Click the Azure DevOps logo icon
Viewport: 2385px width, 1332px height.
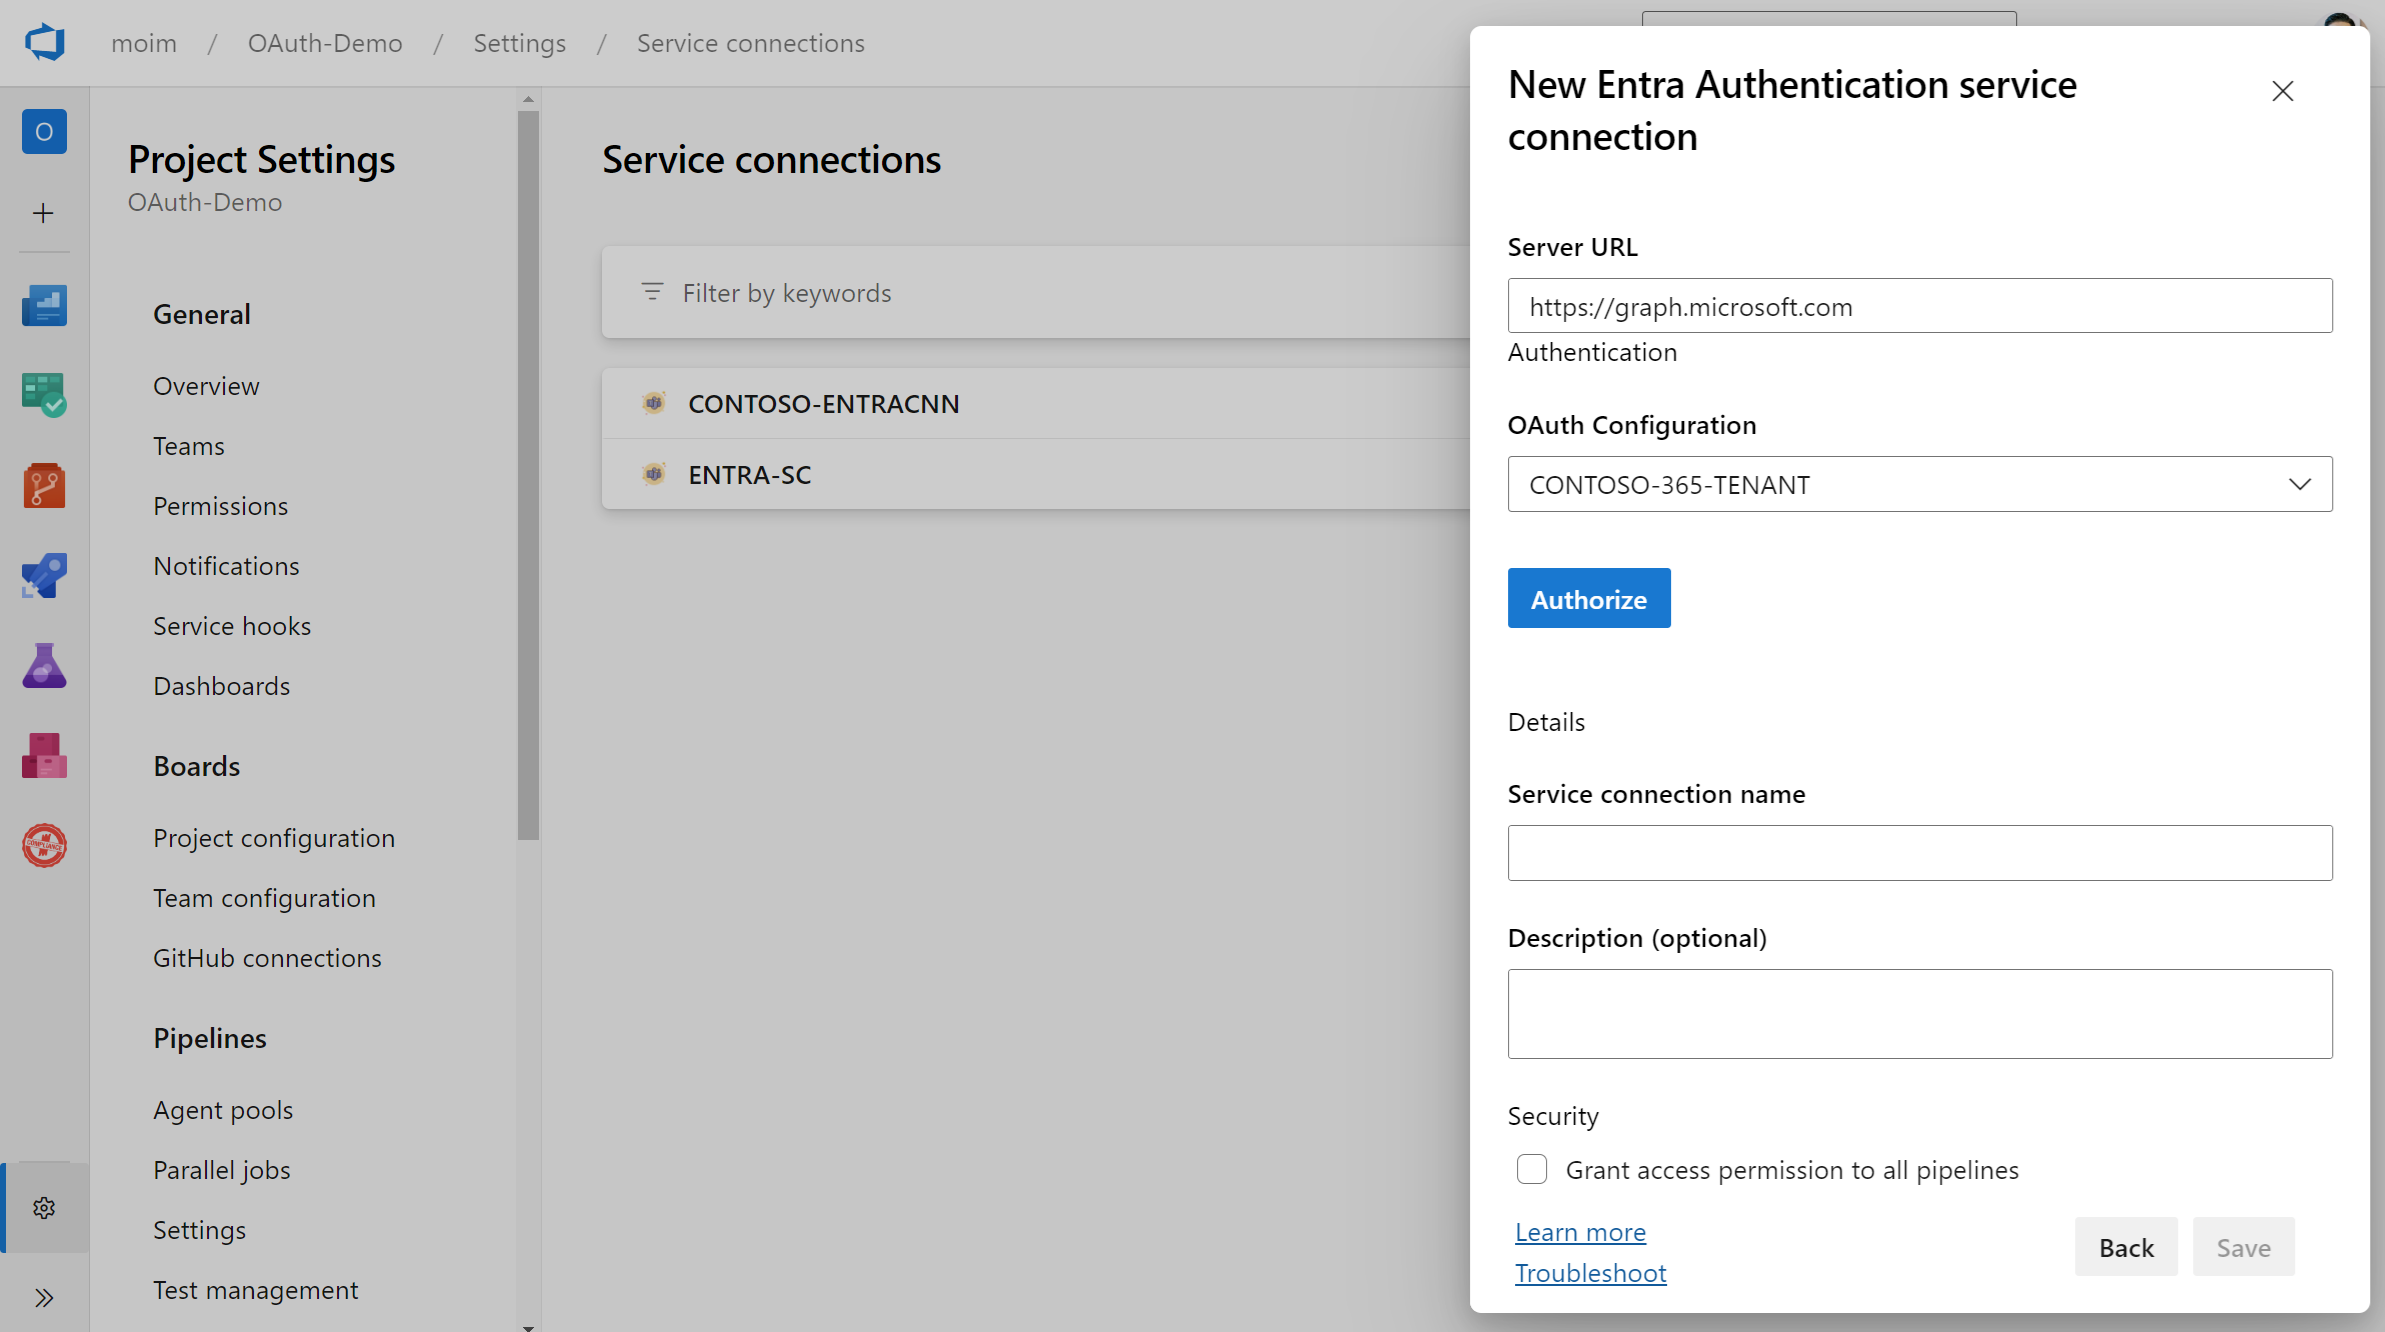[45, 43]
